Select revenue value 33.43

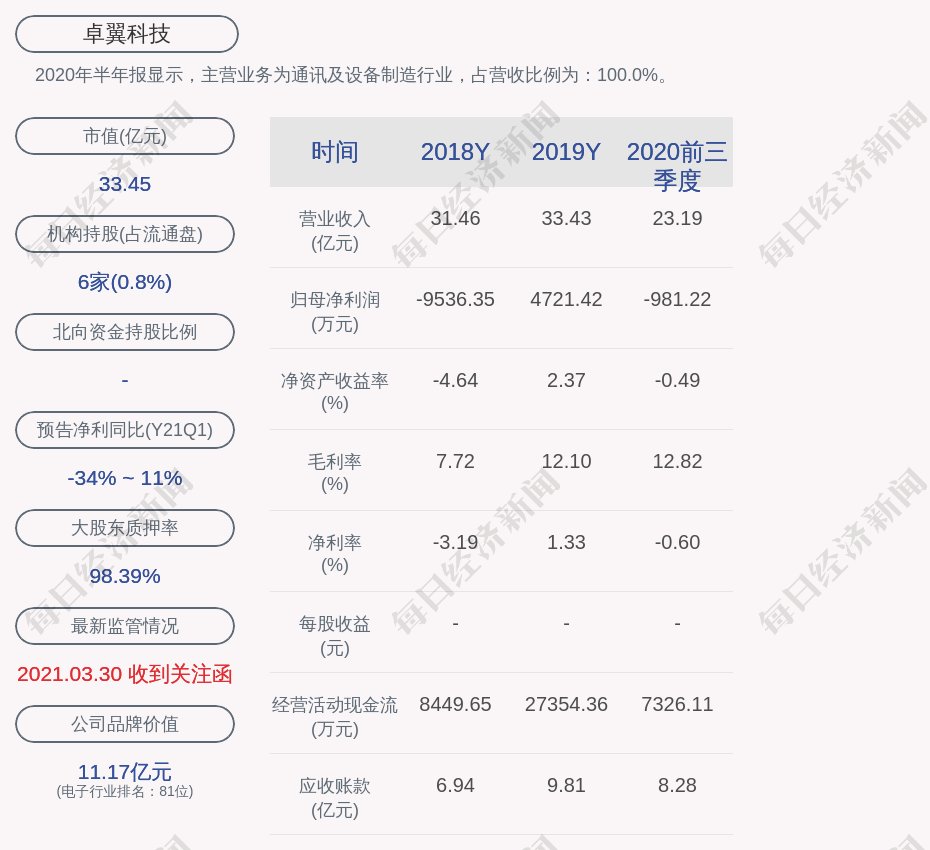pyautogui.click(x=566, y=218)
